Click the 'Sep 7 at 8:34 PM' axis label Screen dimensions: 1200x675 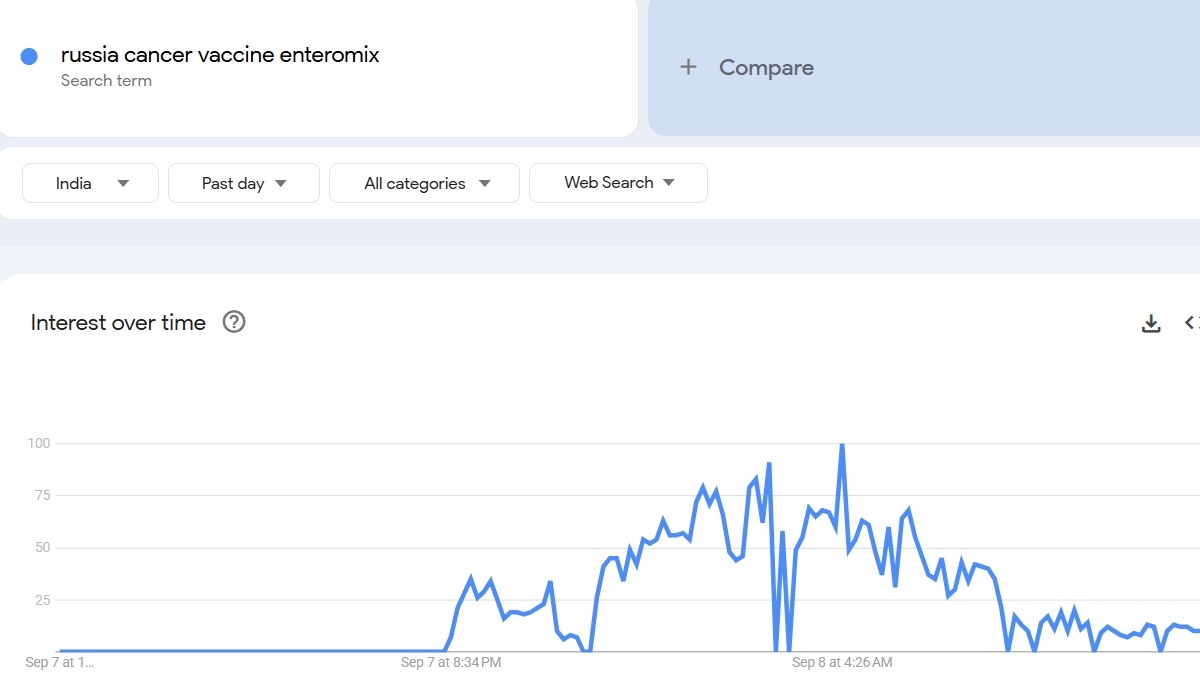(x=451, y=662)
